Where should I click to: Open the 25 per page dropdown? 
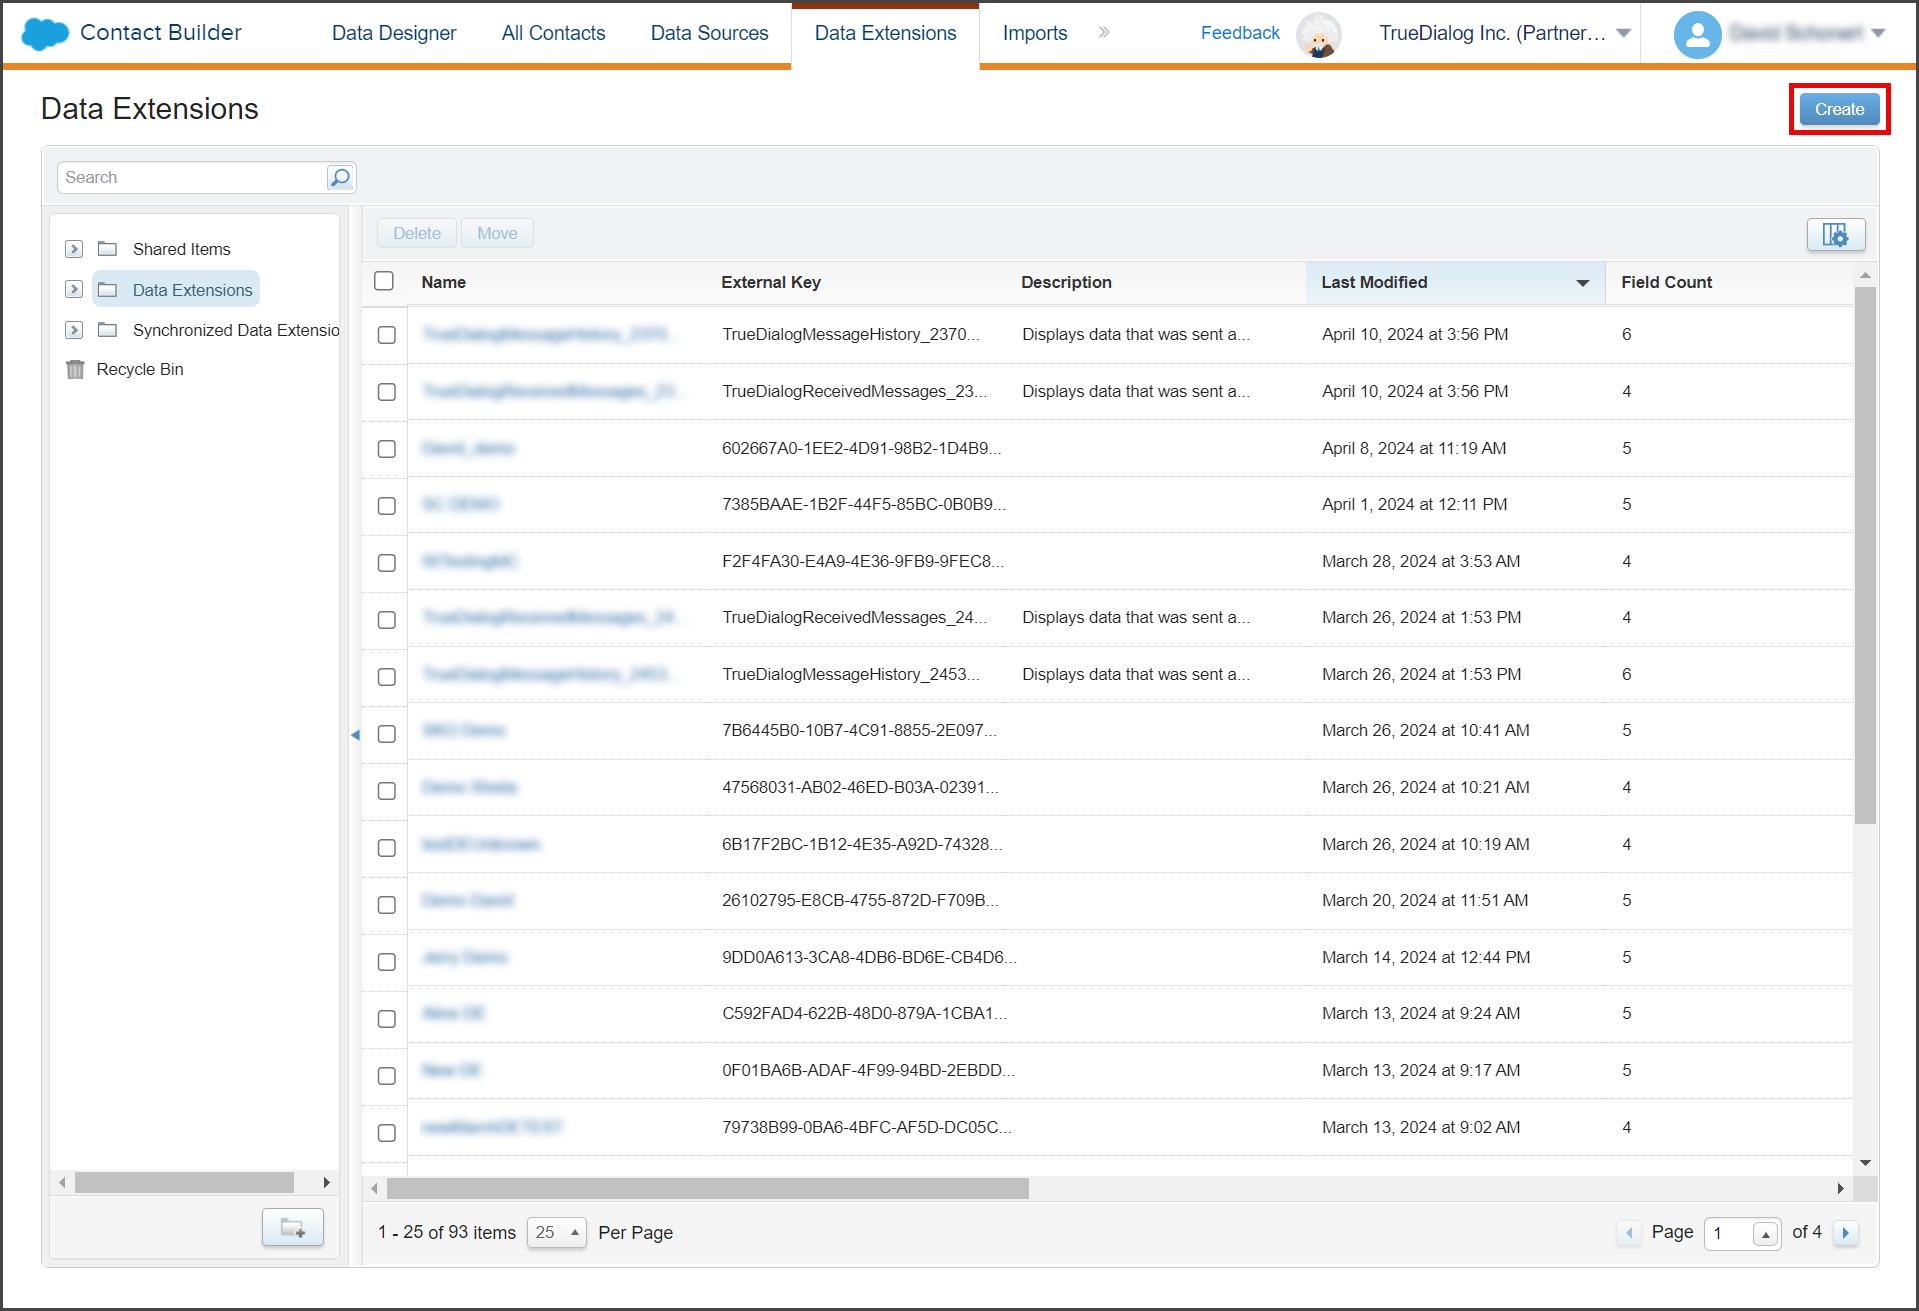(556, 1232)
